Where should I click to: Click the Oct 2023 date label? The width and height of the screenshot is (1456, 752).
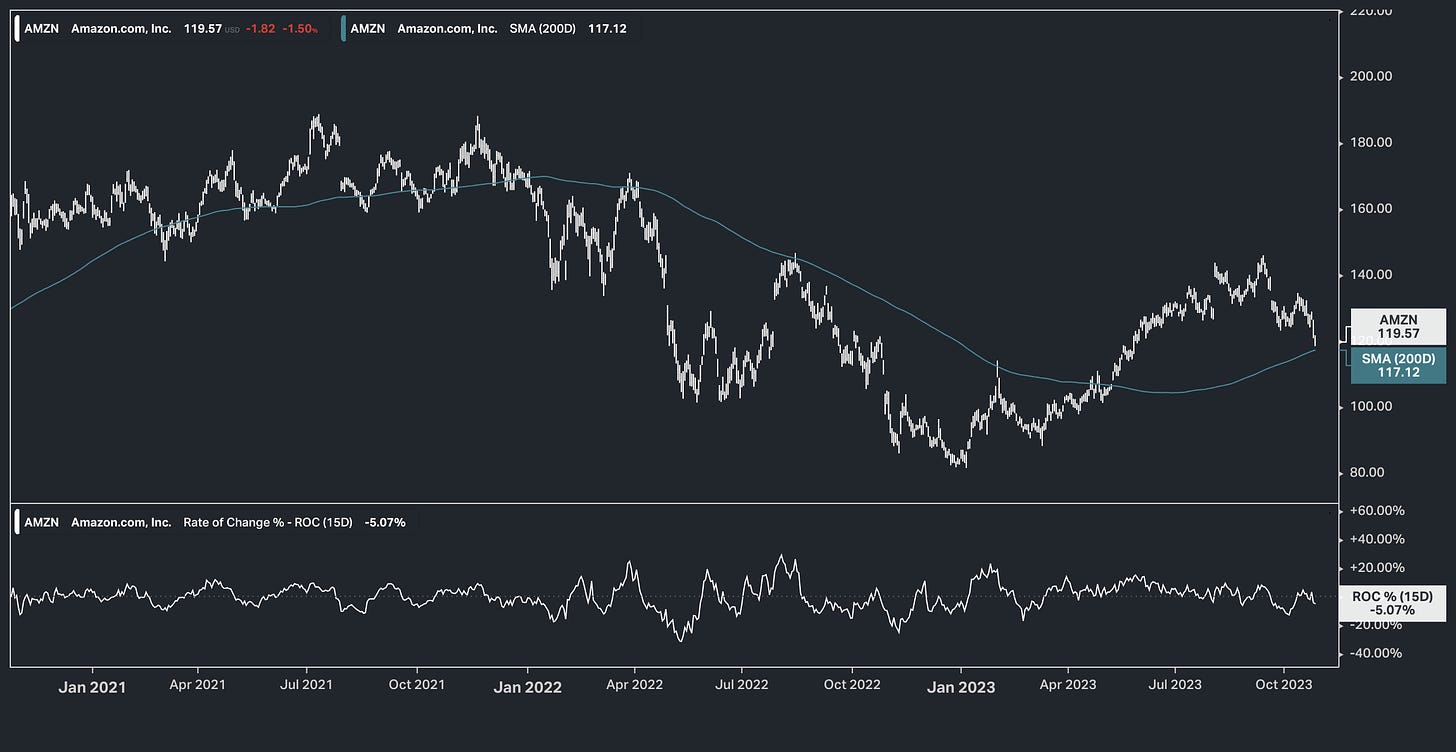tap(1283, 686)
